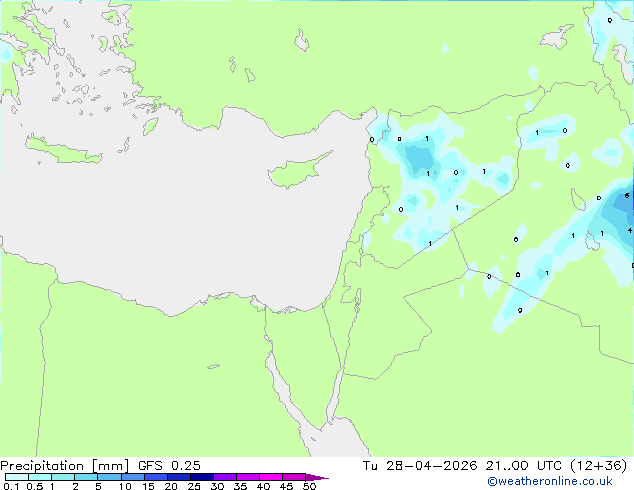Click the legend value label "25"
The height and width of the screenshot is (490, 634).
[194, 486]
